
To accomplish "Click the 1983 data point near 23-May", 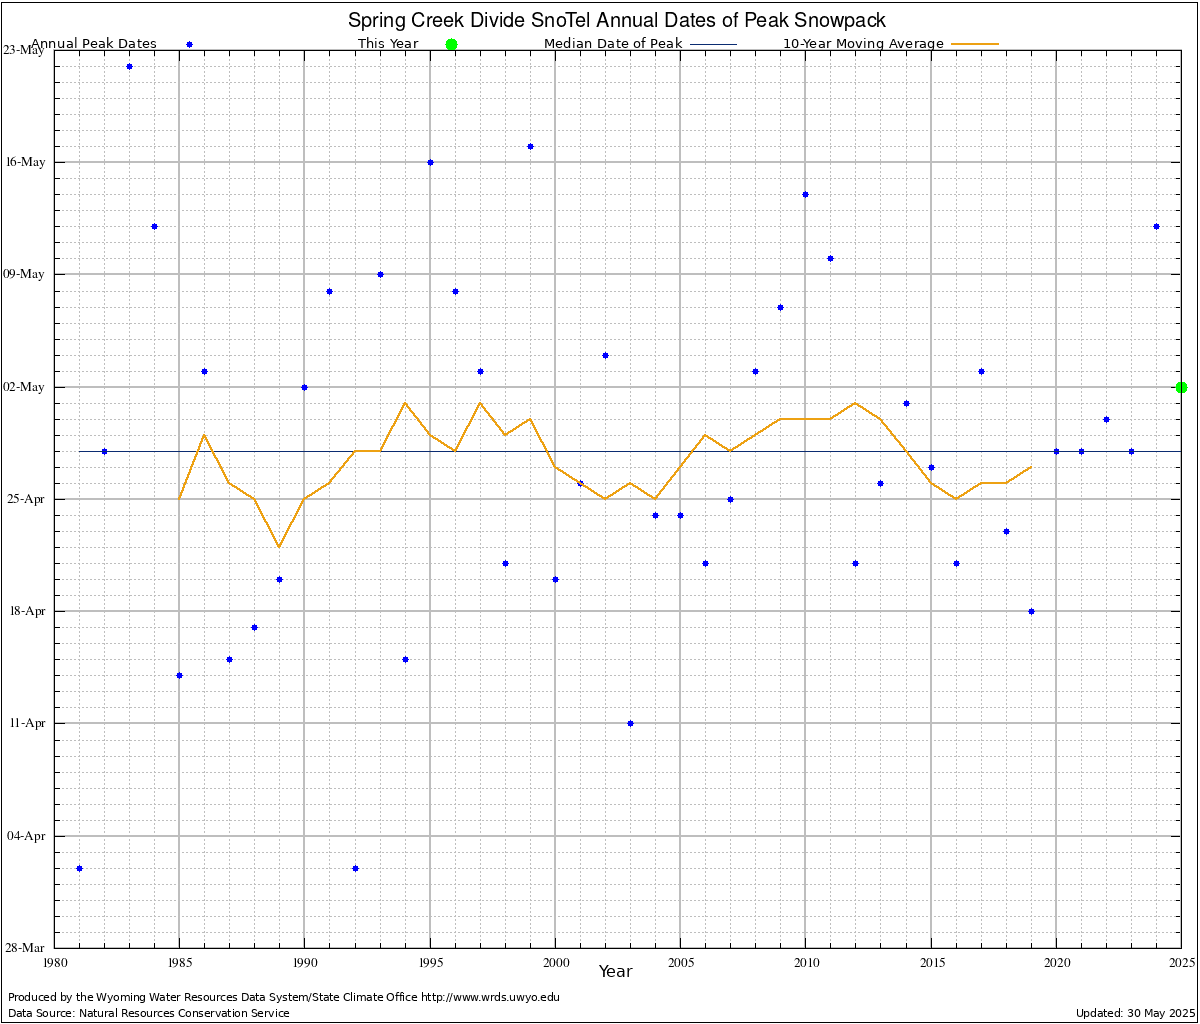I will (129, 66).
